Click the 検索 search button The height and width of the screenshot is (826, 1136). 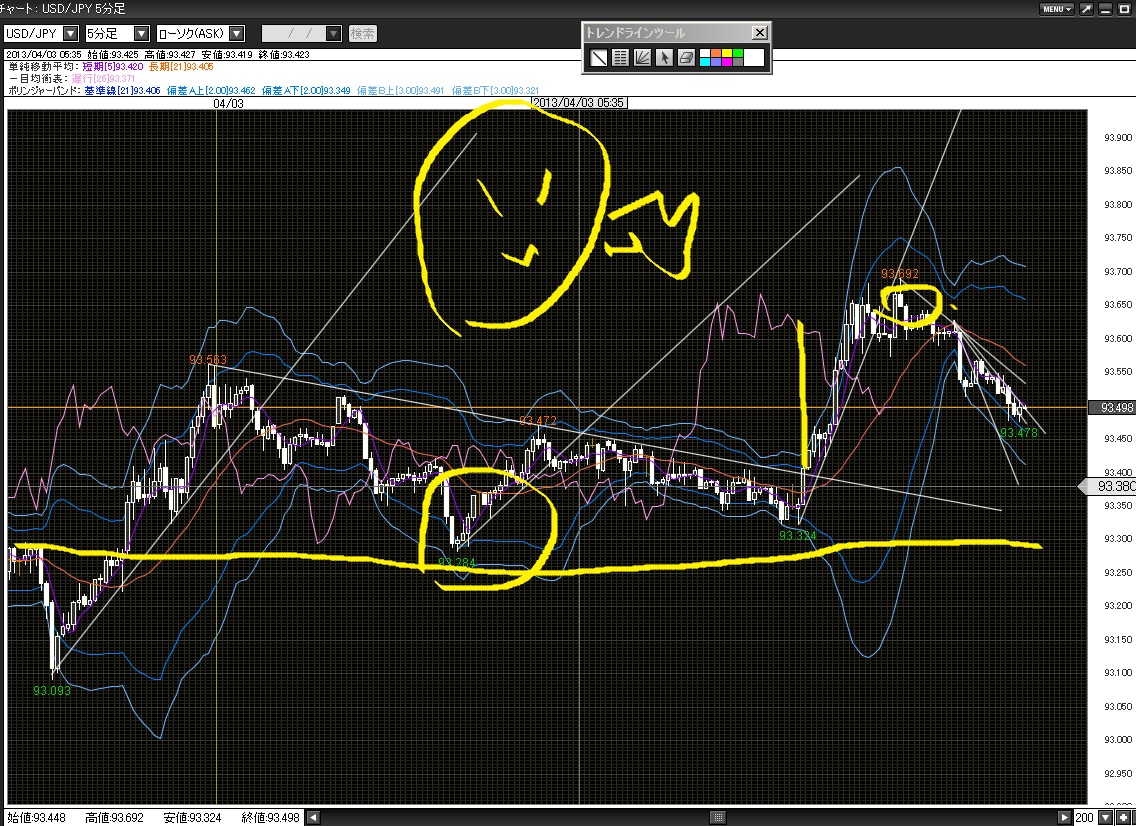363,33
